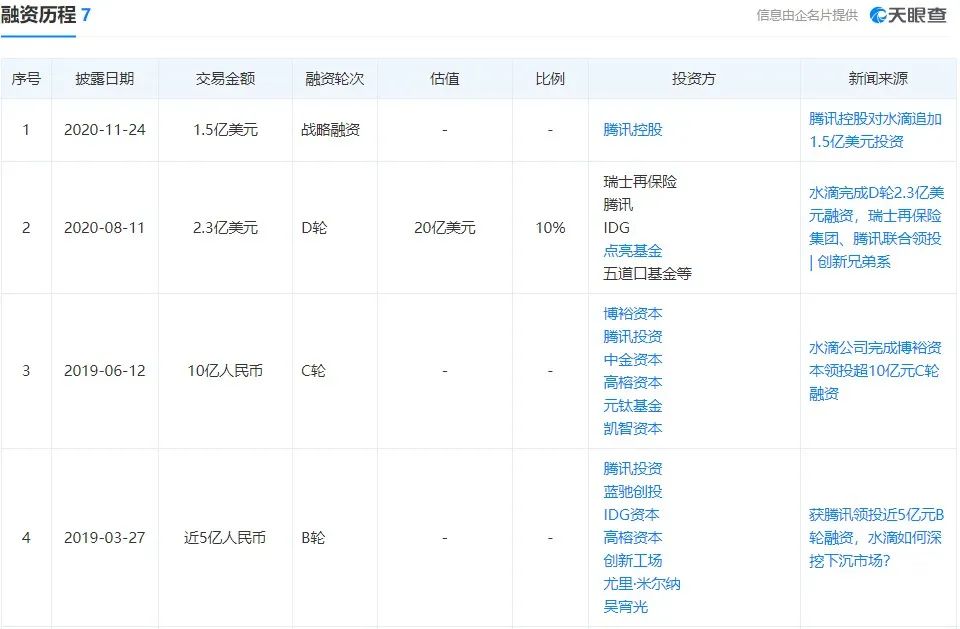960x629 pixels.
Task: Open investor link 点亮基金
Action: click(632, 250)
